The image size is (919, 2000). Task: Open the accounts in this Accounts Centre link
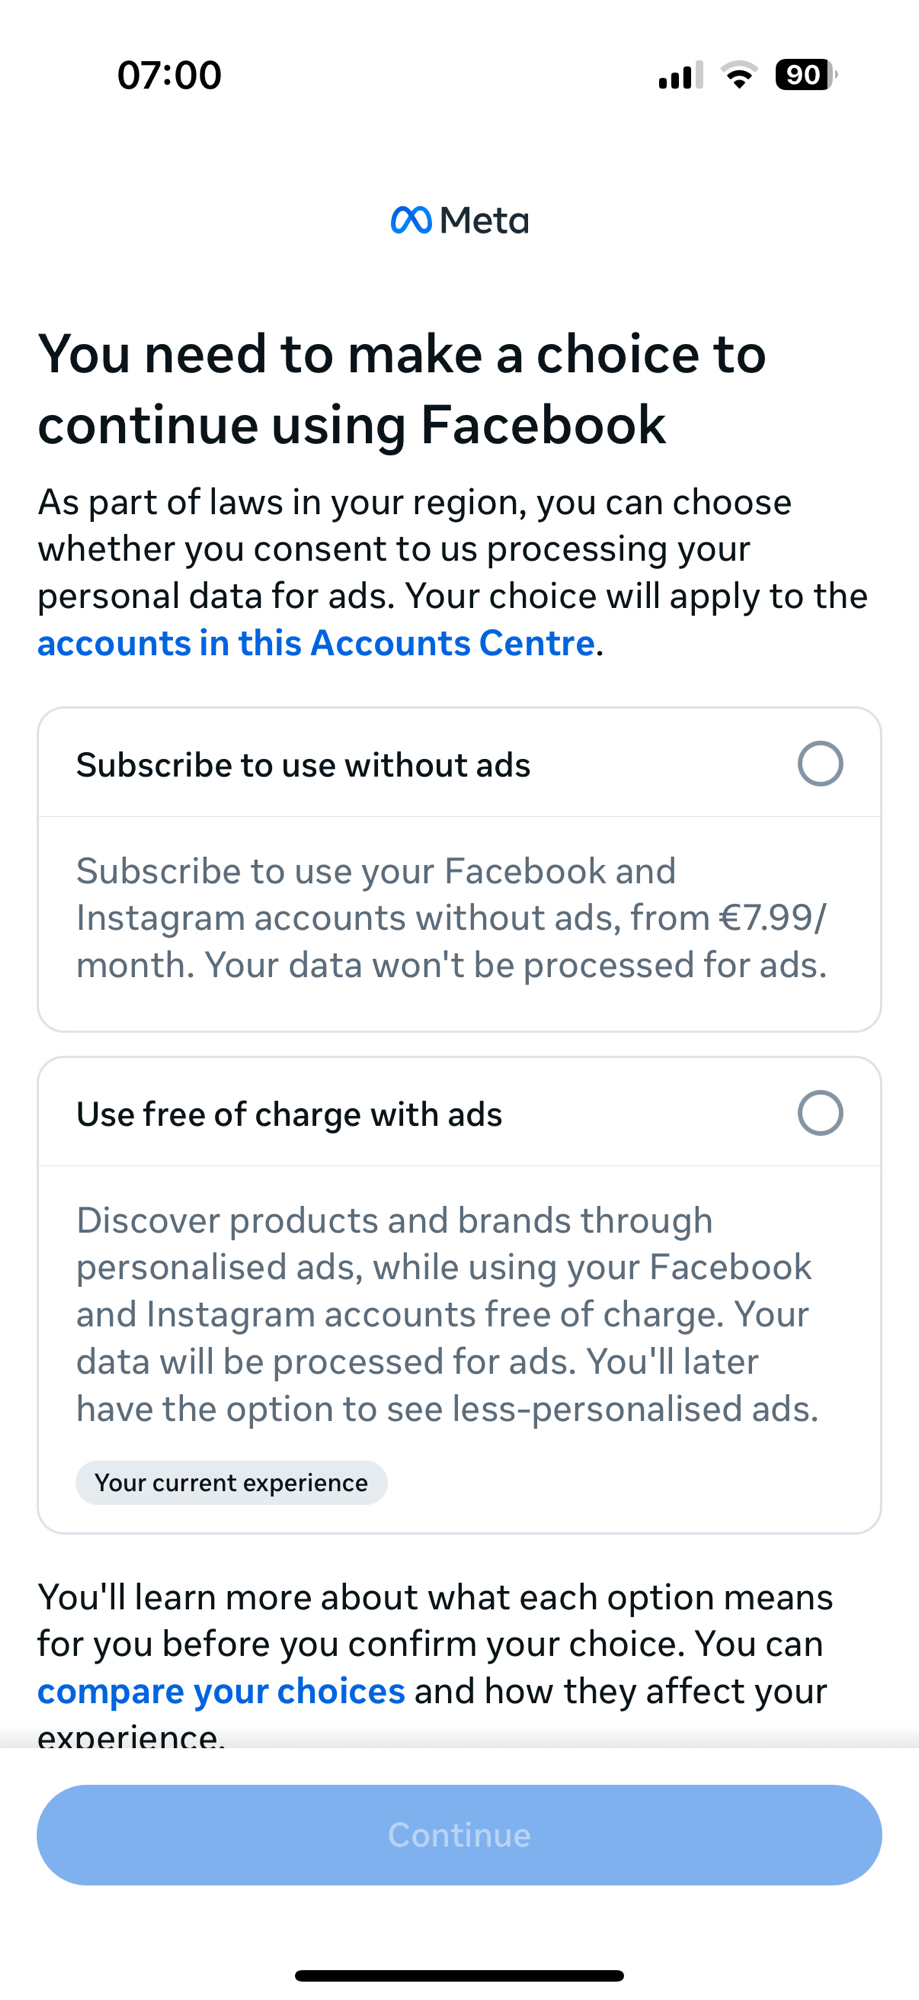point(316,643)
